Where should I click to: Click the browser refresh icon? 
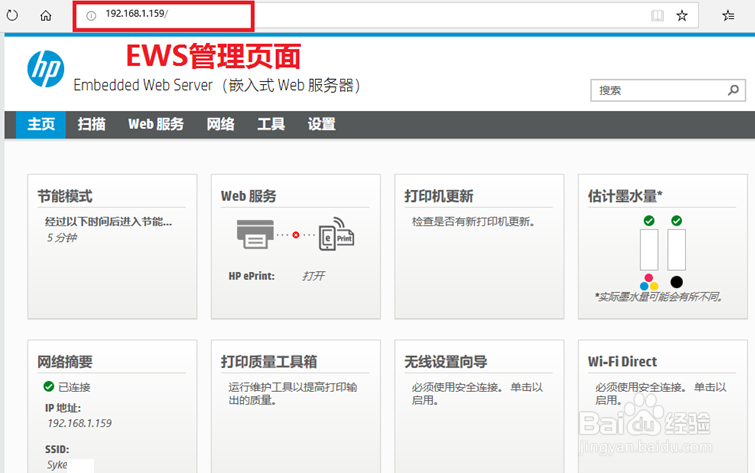click(12, 15)
